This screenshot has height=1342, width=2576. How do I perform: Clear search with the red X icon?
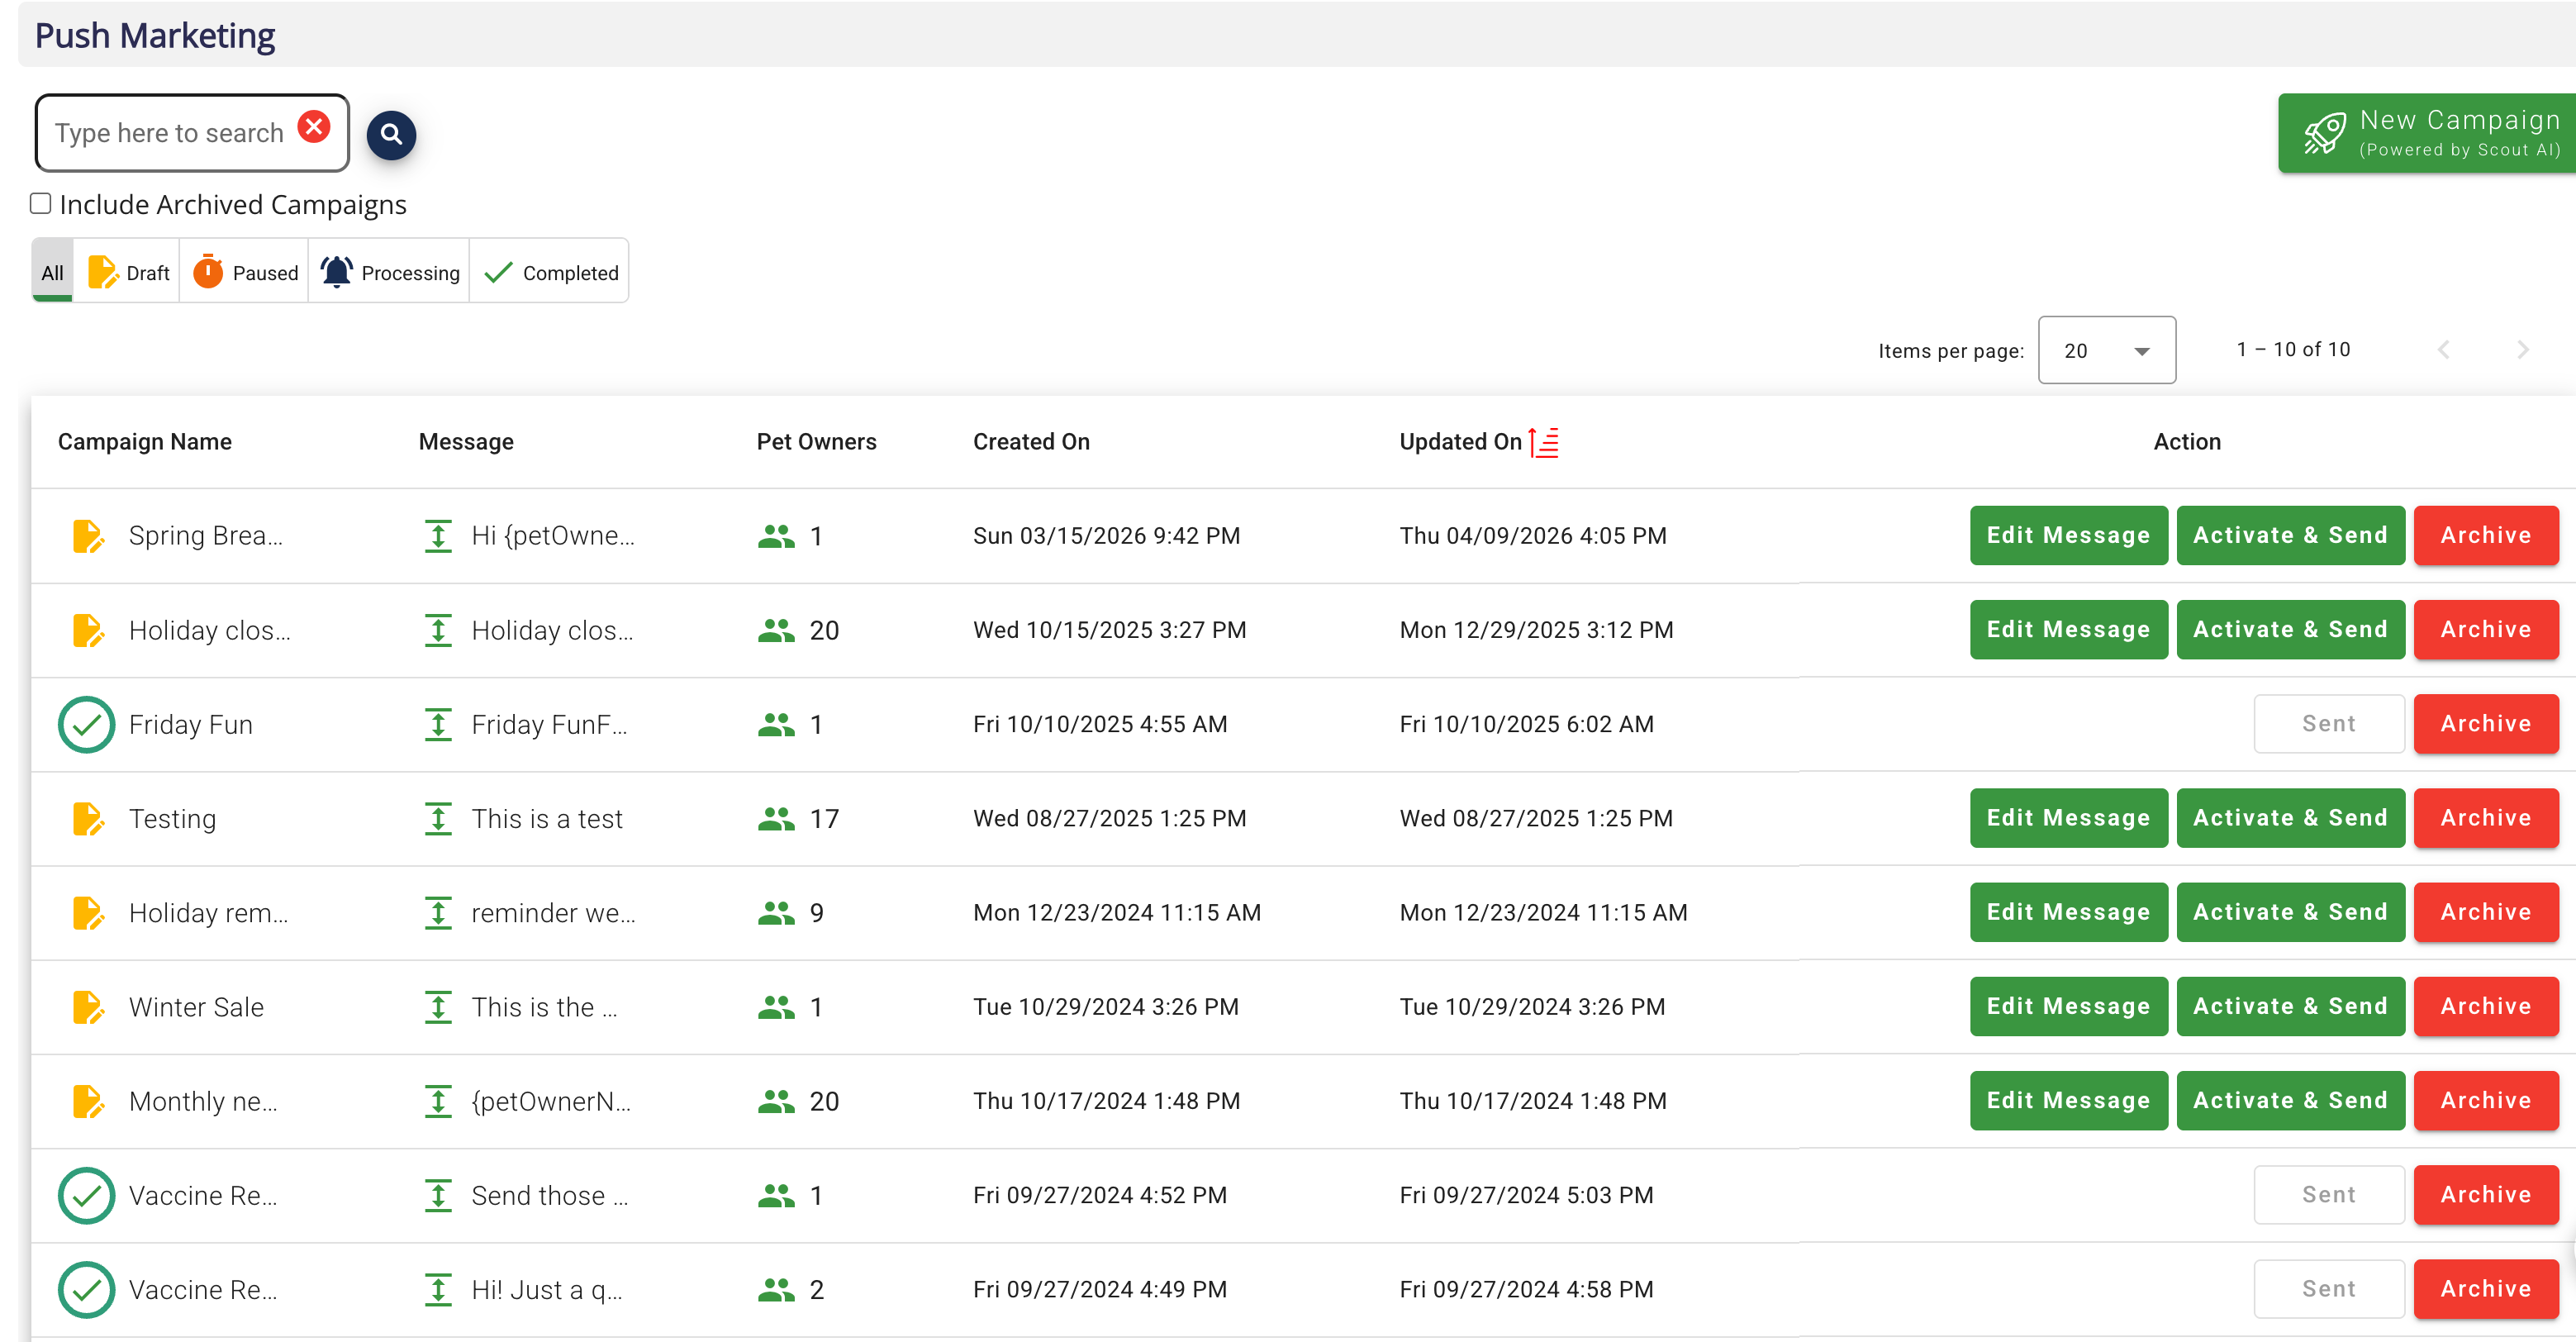coord(314,127)
